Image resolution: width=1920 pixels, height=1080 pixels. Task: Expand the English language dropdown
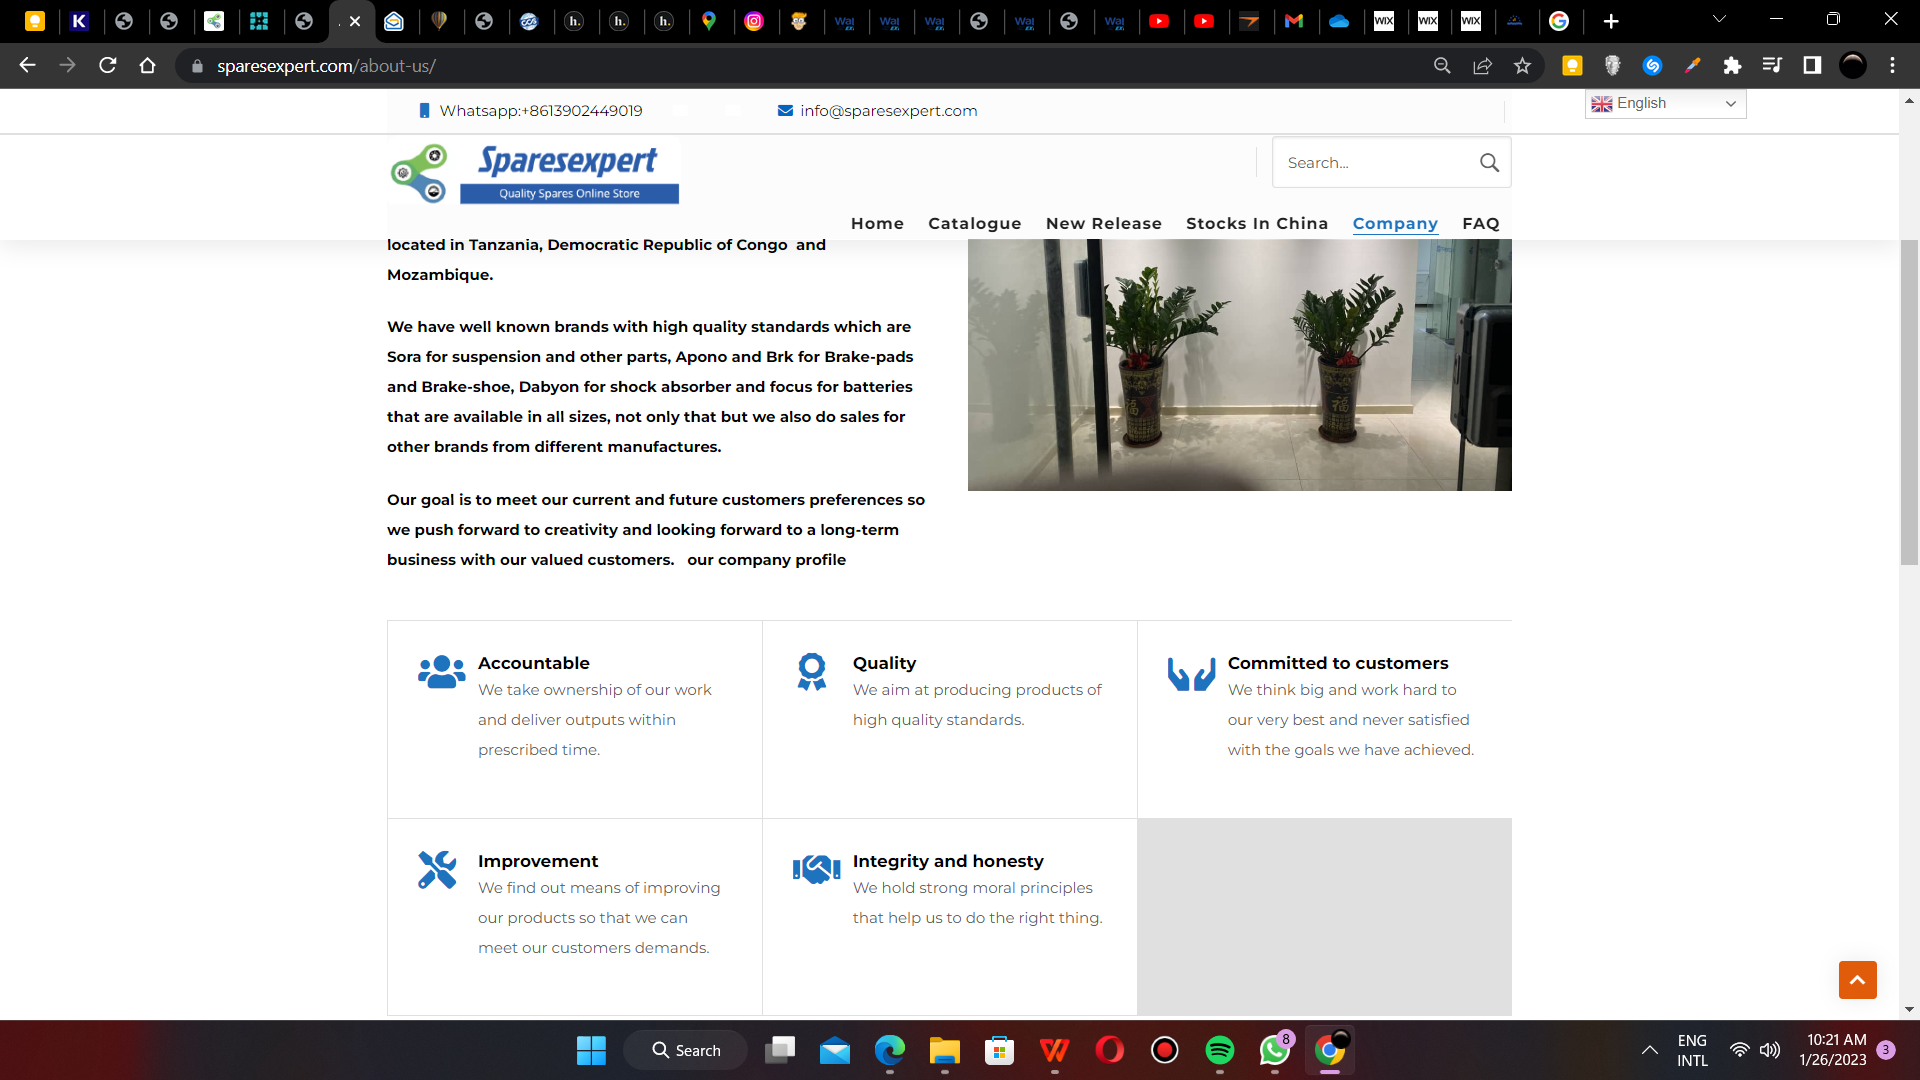pyautogui.click(x=1665, y=104)
